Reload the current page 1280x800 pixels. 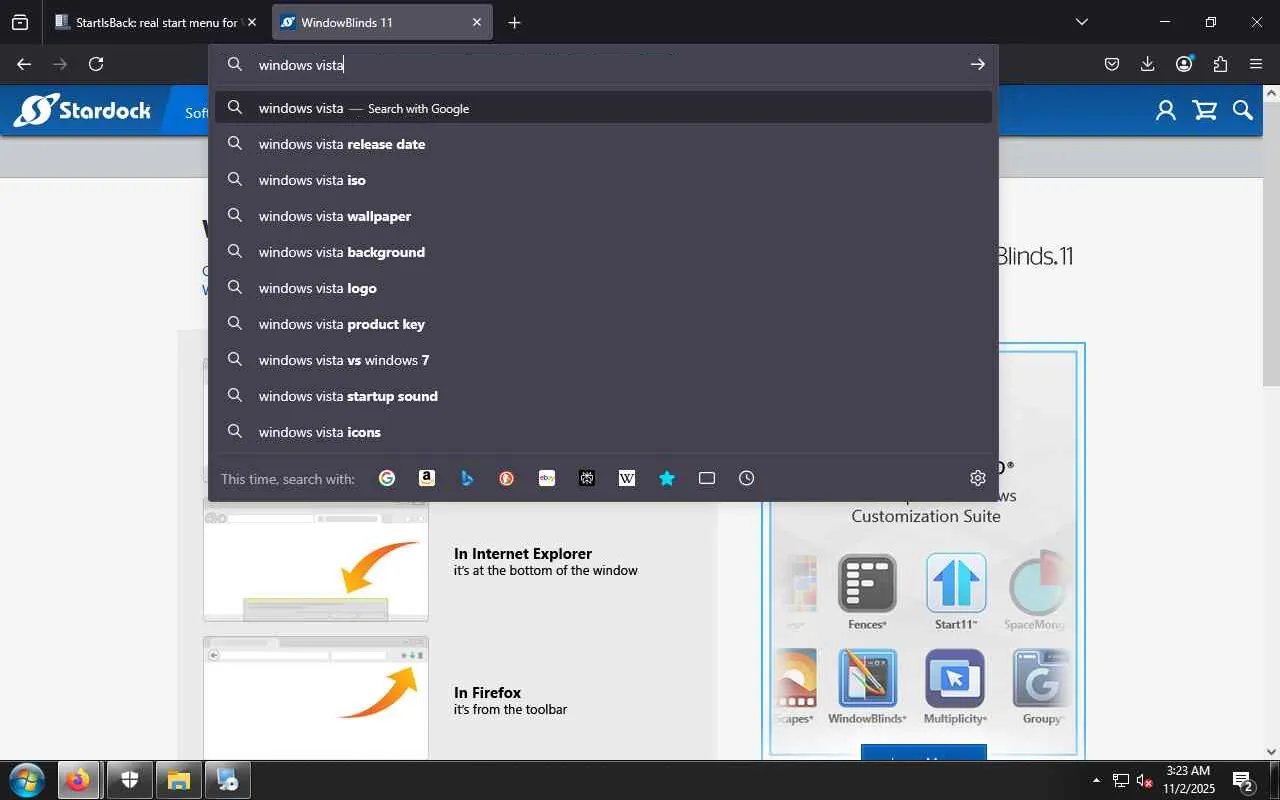click(96, 64)
